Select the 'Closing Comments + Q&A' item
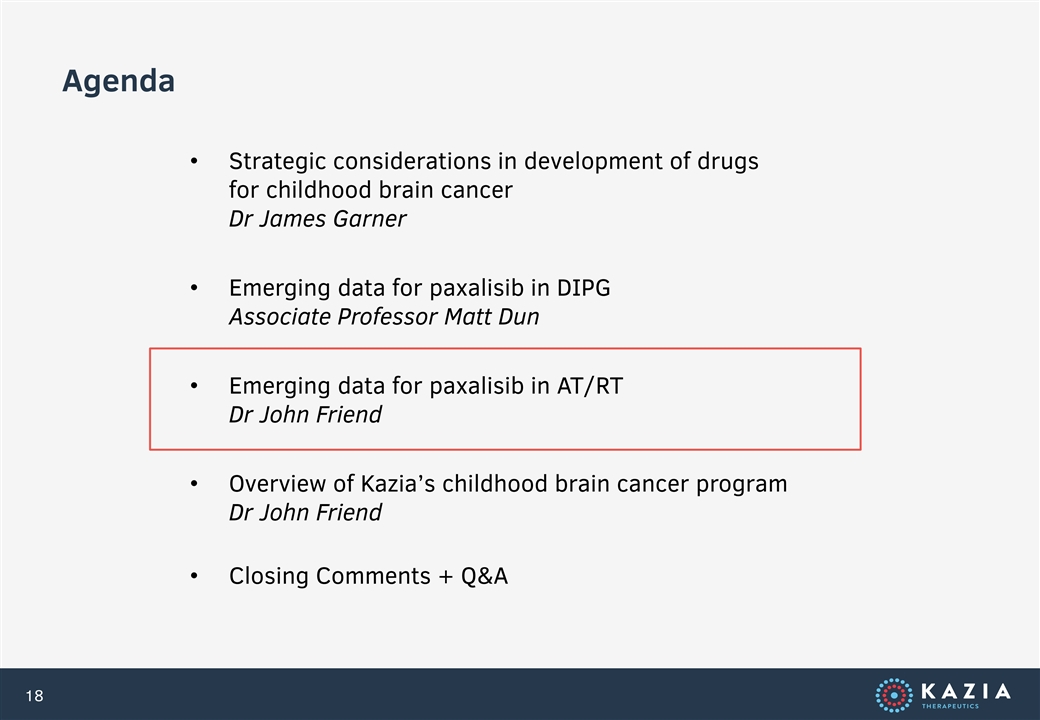Image resolution: width=1040 pixels, height=720 pixels. (368, 576)
